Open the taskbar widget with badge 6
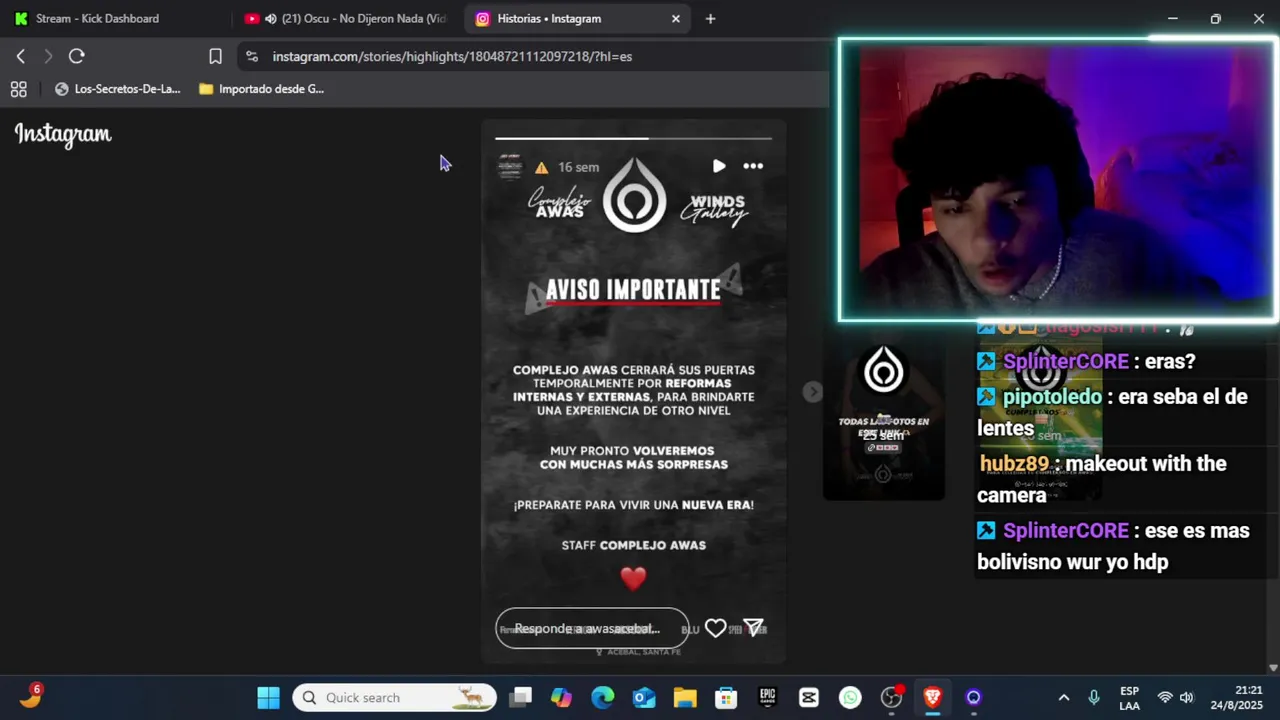The width and height of the screenshot is (1280, 720). click(x=31, y=696)
